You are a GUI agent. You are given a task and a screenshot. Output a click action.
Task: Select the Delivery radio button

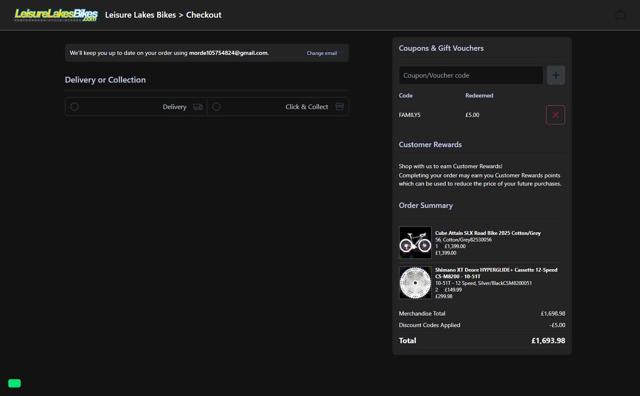74,107
